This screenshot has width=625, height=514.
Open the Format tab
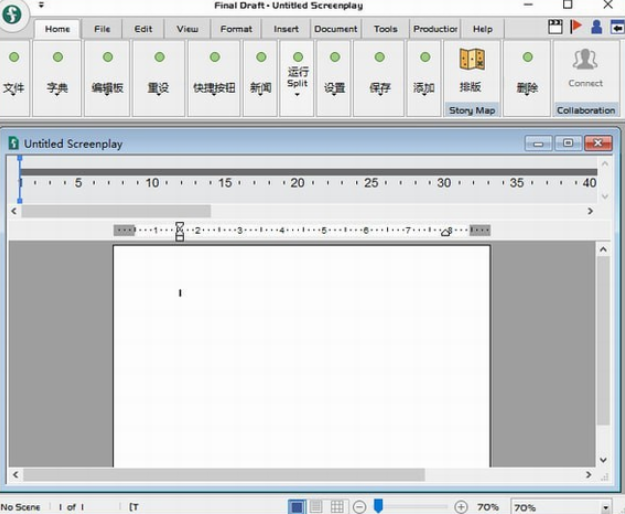tap(236, 29)
